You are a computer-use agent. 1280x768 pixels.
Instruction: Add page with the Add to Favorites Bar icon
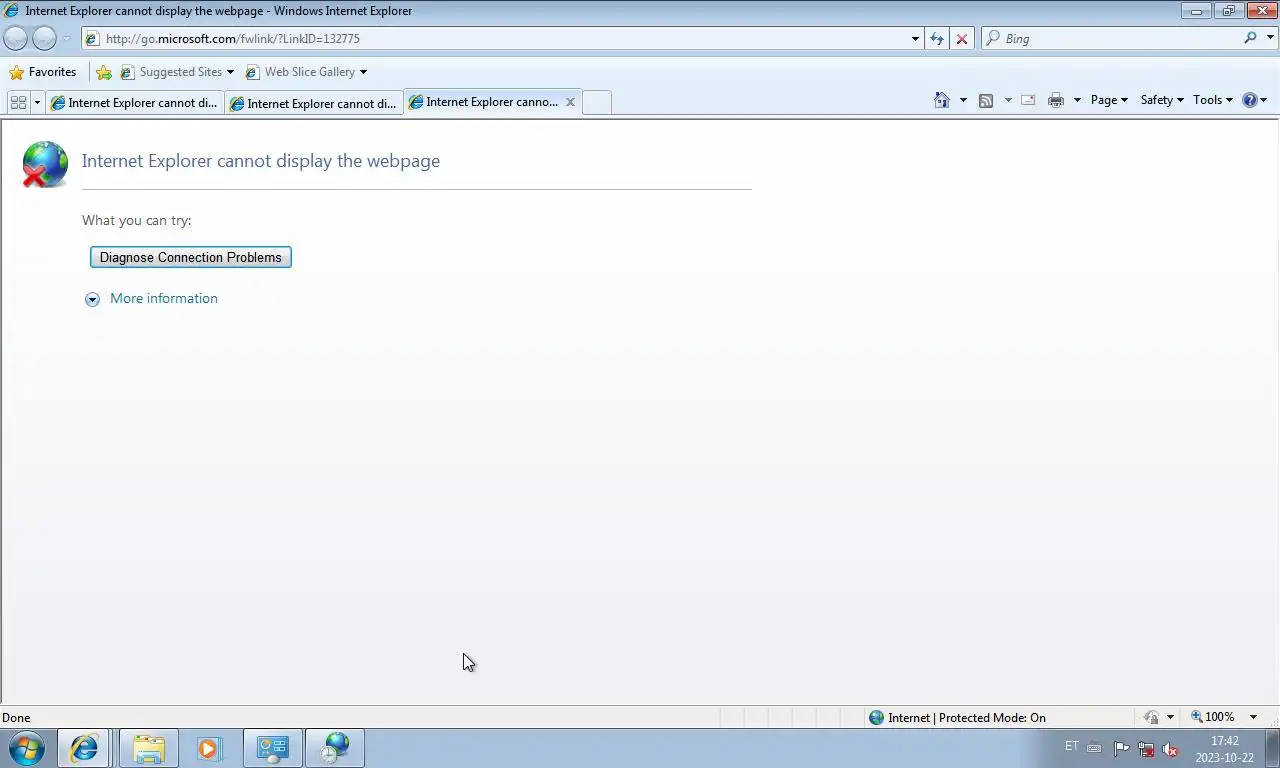click(104, 72)
